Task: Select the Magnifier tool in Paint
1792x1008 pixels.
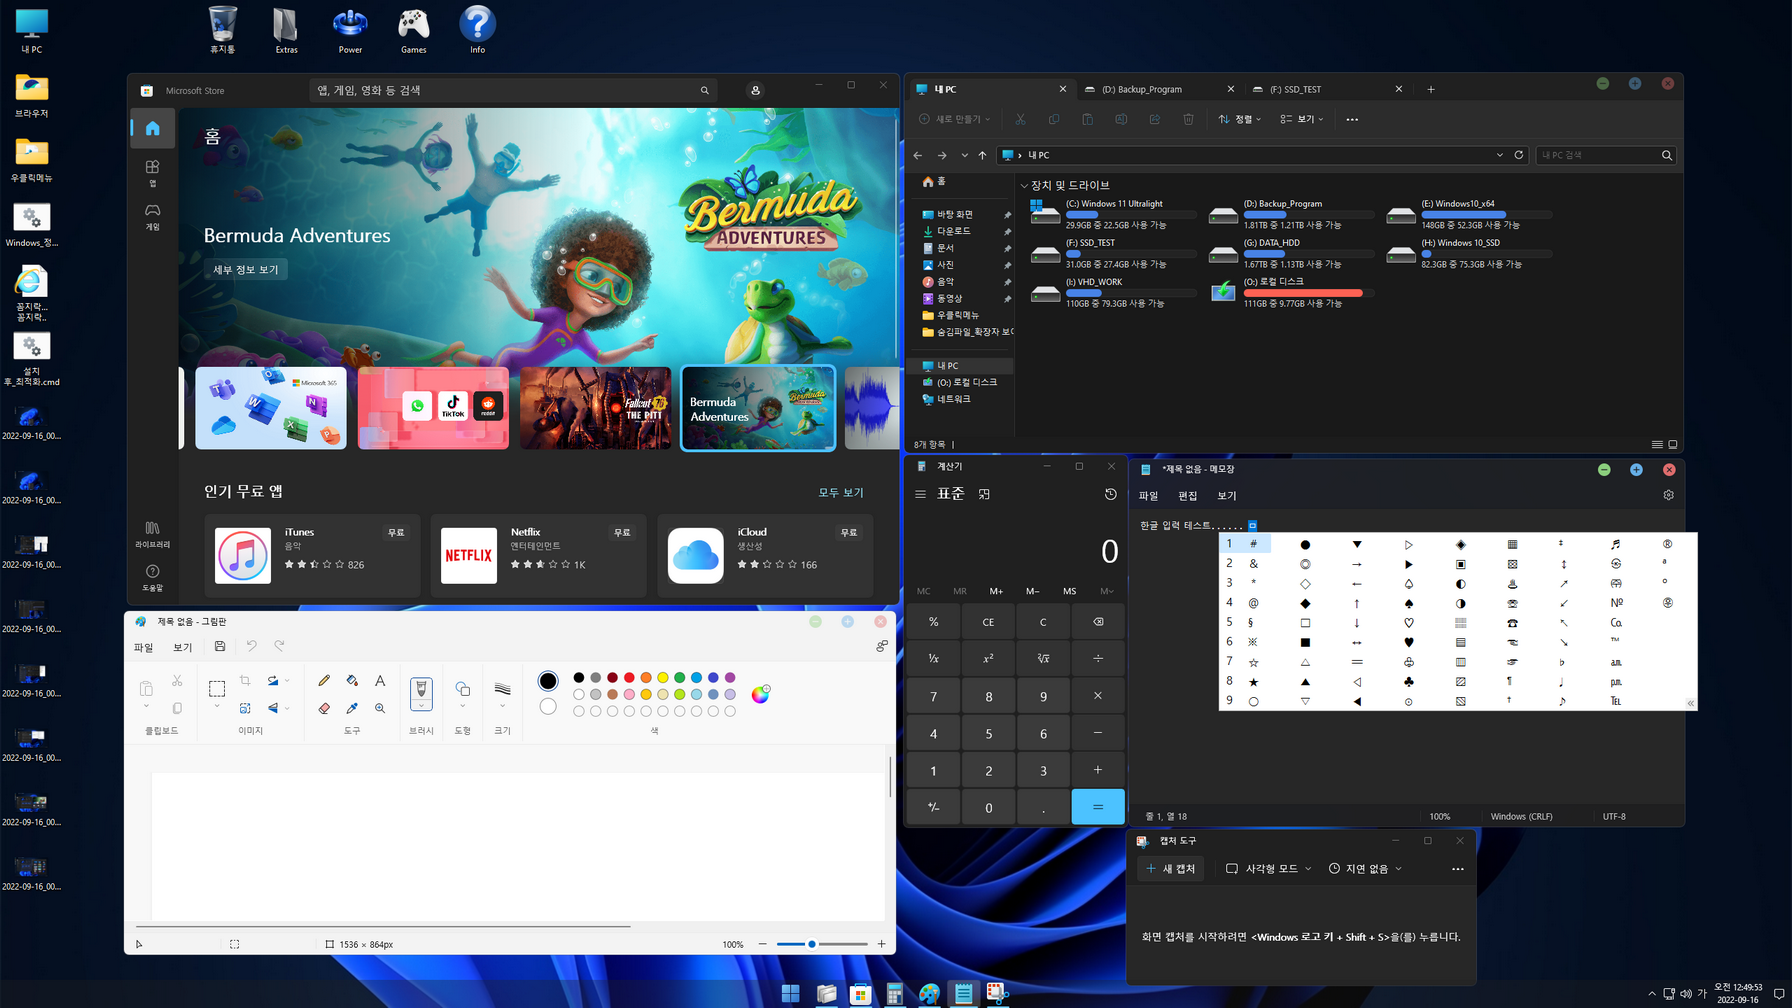Action: [380, 708]
